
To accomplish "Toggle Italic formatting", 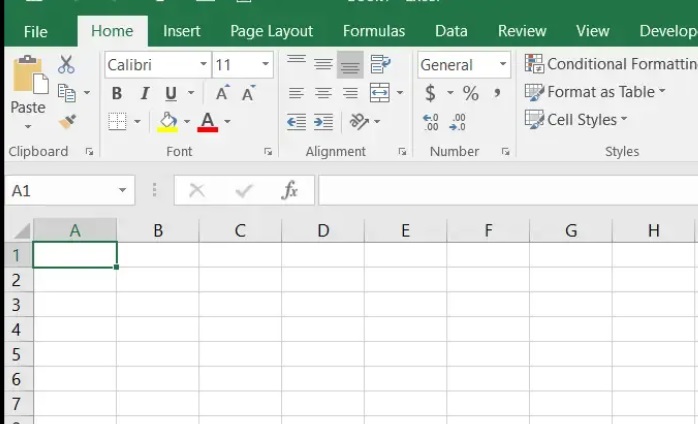I will (144, 94).
